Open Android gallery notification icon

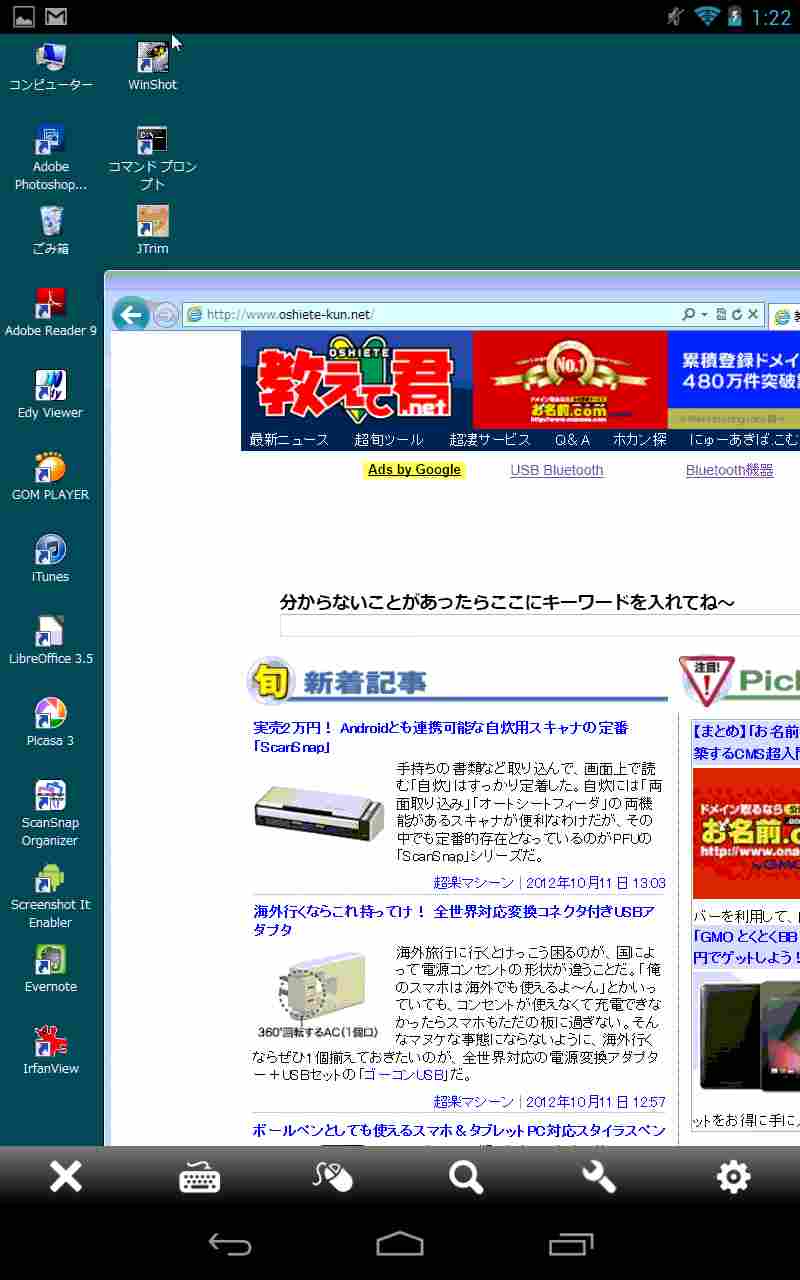coord(23,17)
